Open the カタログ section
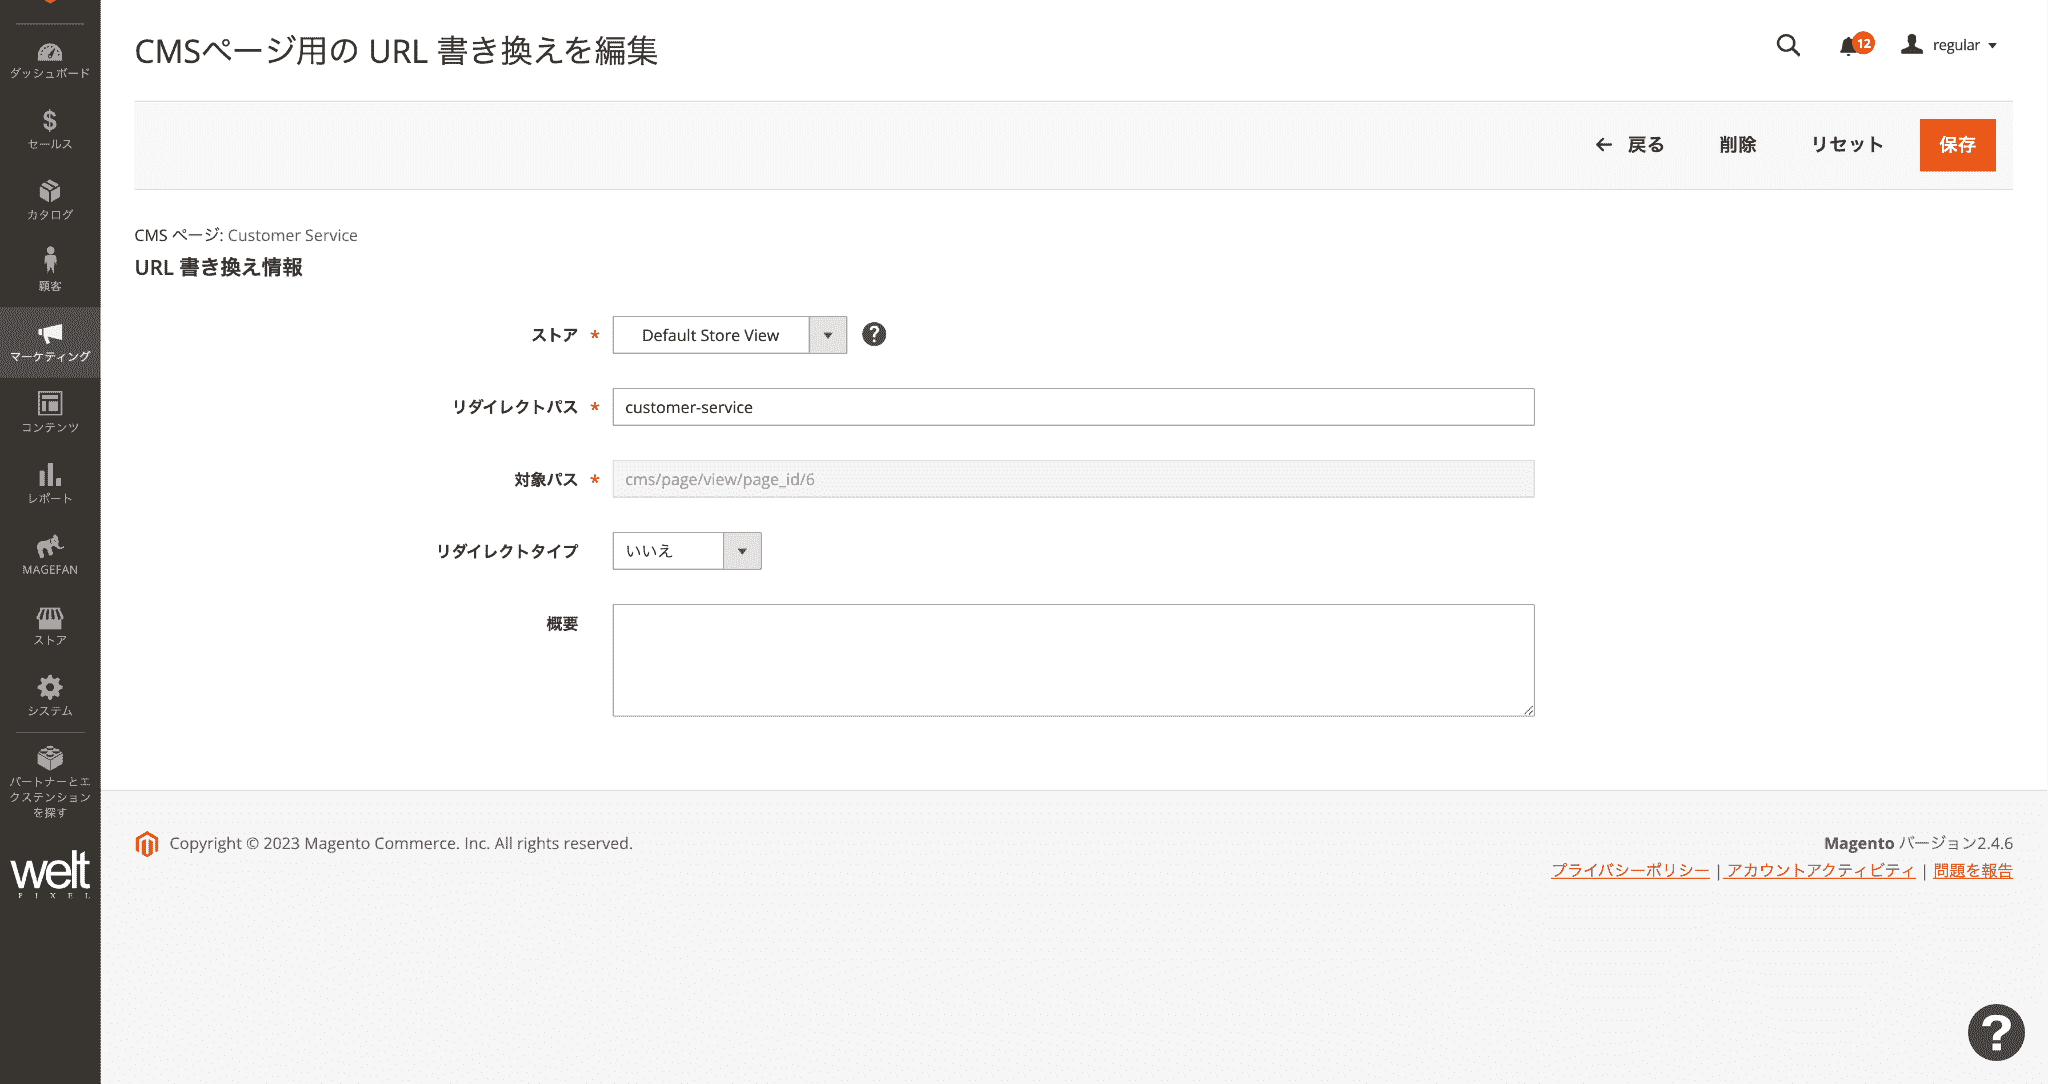Viewport: 2048px width, 1084px height. coord(50,198)
